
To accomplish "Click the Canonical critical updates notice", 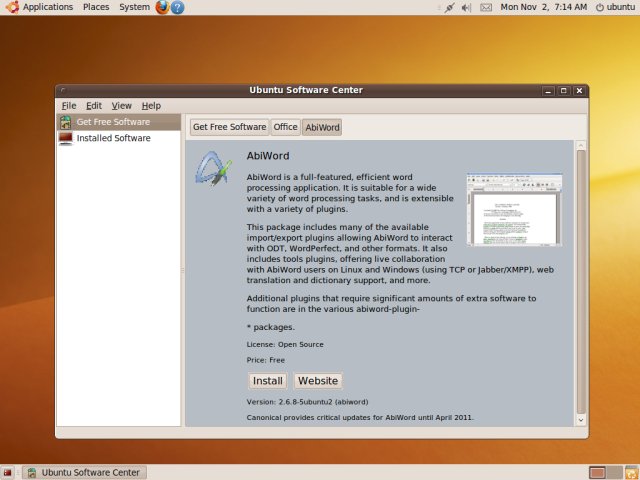I will click(x=360, y=418).
